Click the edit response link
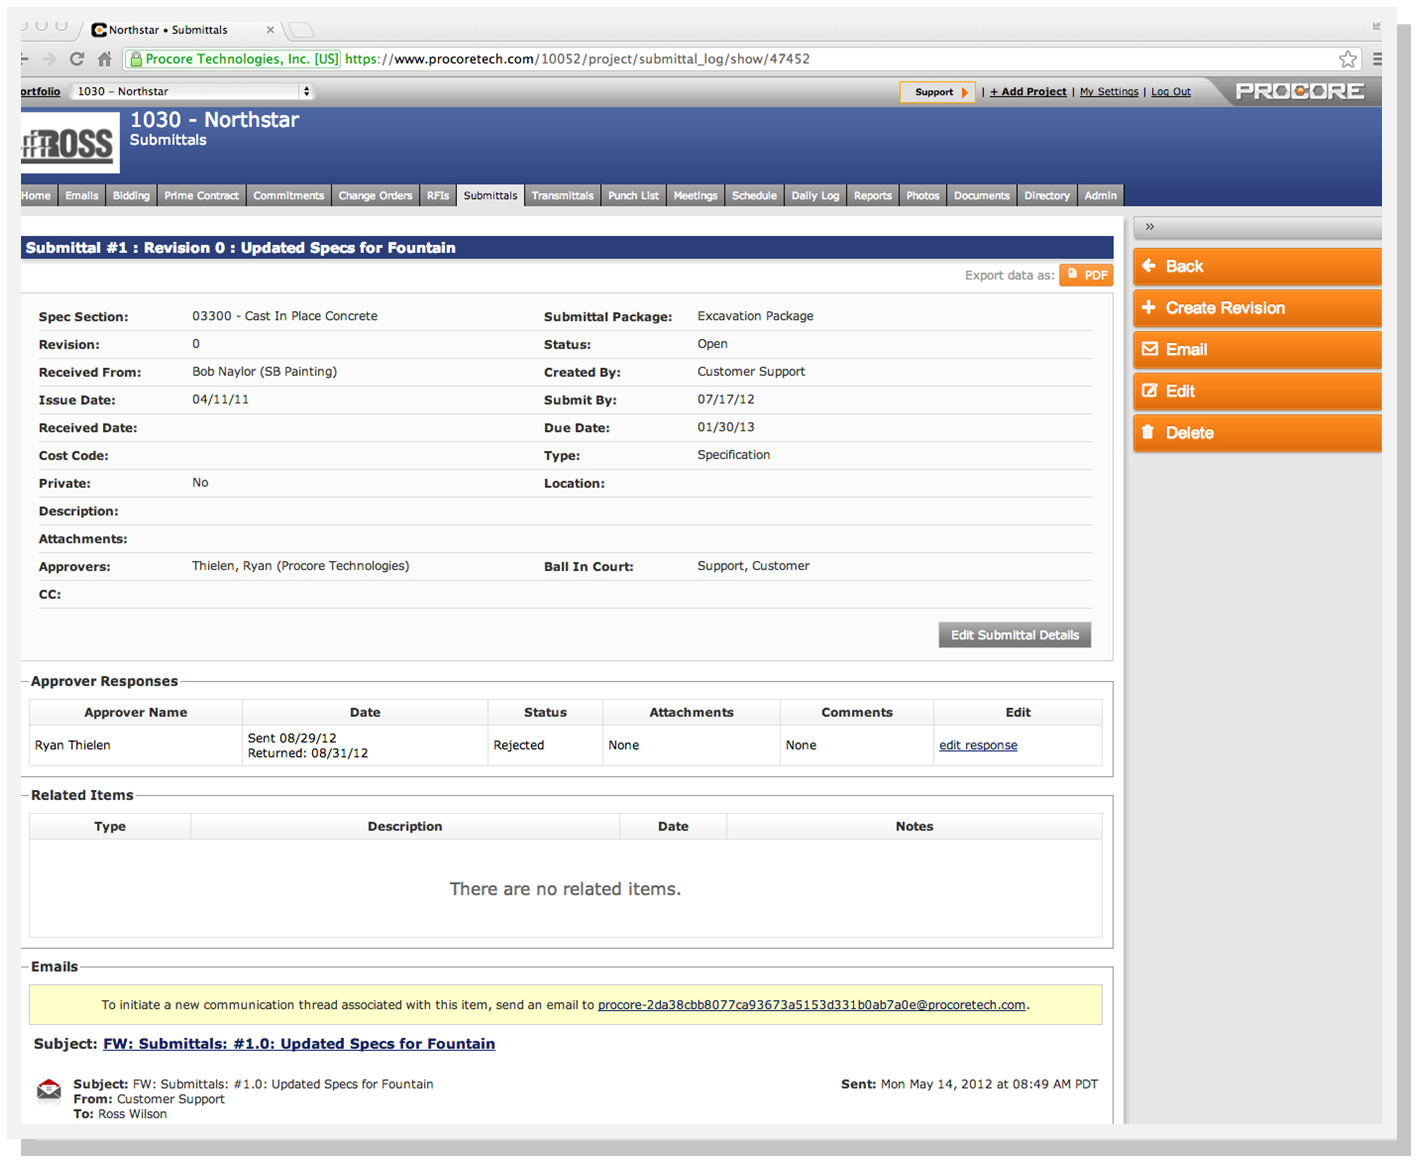Image resolution: width=1419 pixels, height=1163 pixels. point(978,745)
